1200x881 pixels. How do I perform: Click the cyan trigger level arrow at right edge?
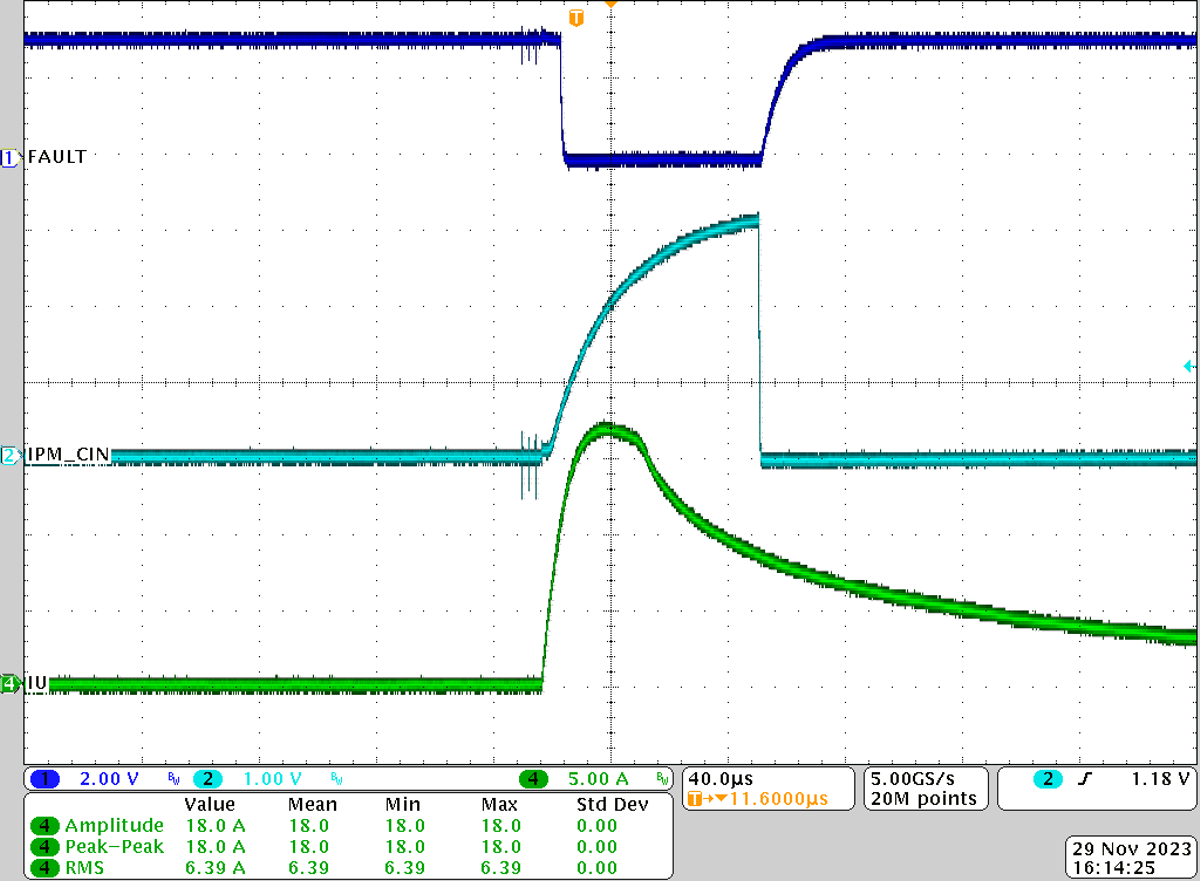pos(1188,366)
